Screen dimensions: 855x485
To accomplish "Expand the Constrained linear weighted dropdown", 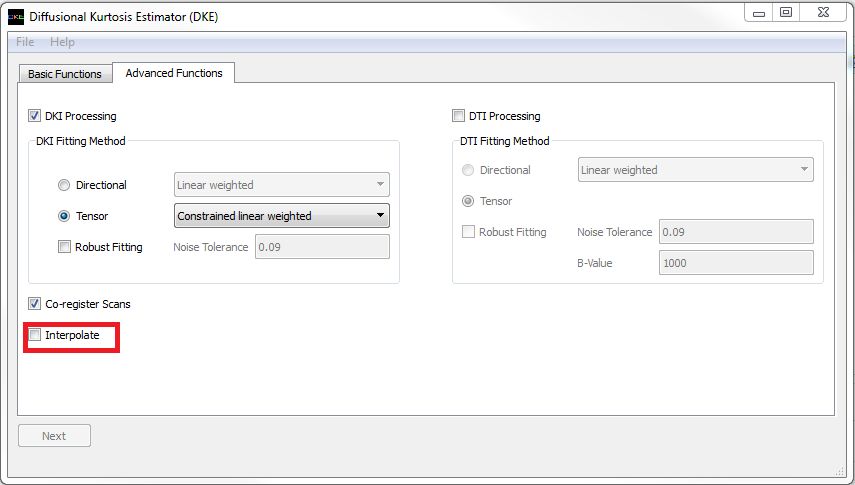I will (281, 216).
